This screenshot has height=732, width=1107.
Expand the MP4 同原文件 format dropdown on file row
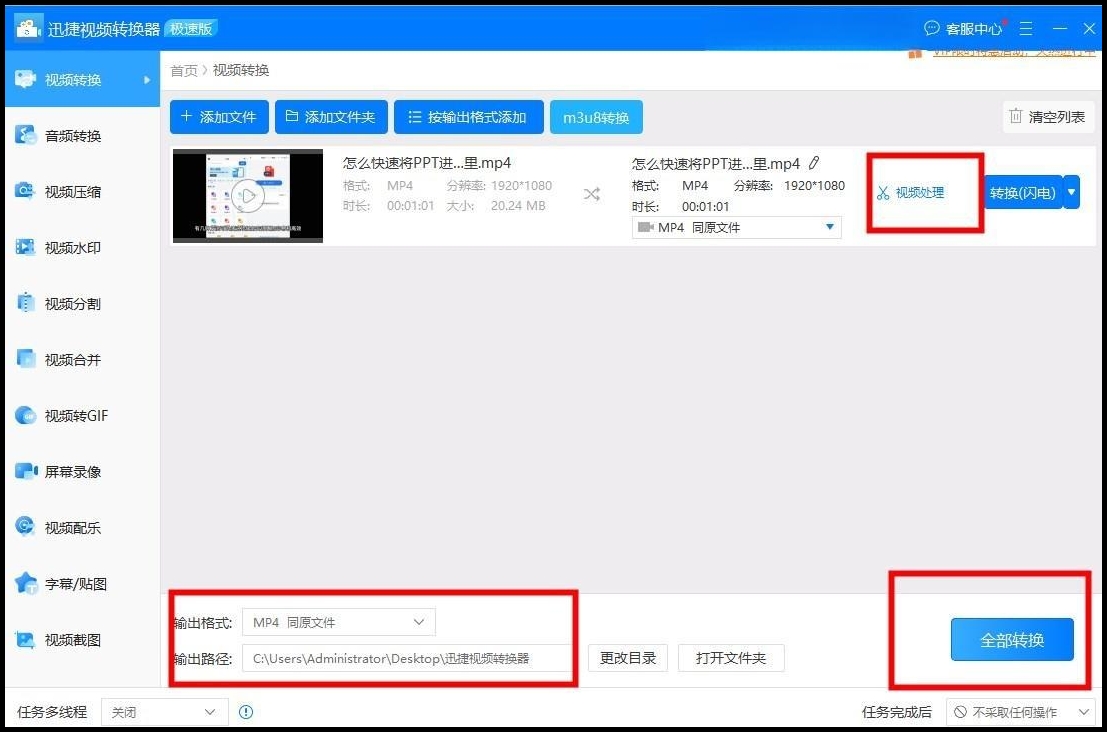coord(829,227)
